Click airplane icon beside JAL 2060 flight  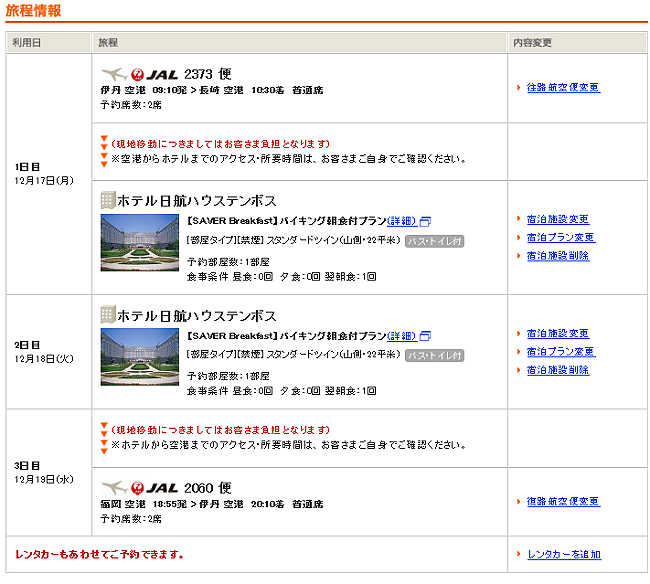click(114, 488)
